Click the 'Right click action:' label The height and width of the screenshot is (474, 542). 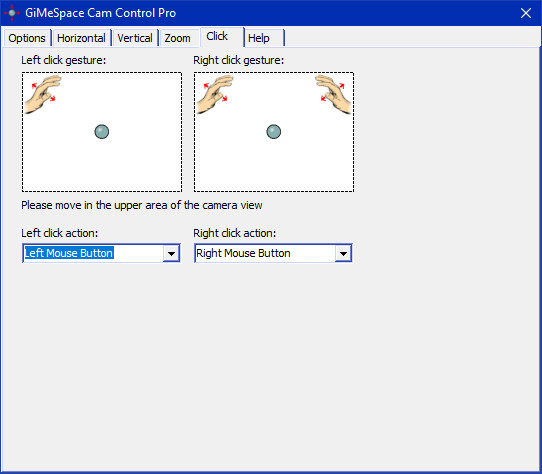tap(235, 233)
